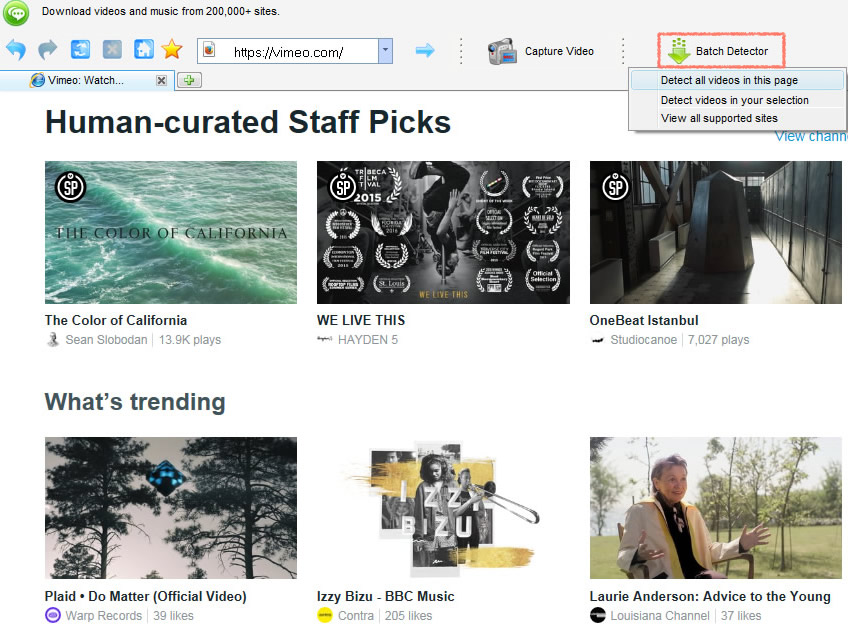Stop loading with the gray X icon
Screen dimensions: 848x627
tap(112, 50)
